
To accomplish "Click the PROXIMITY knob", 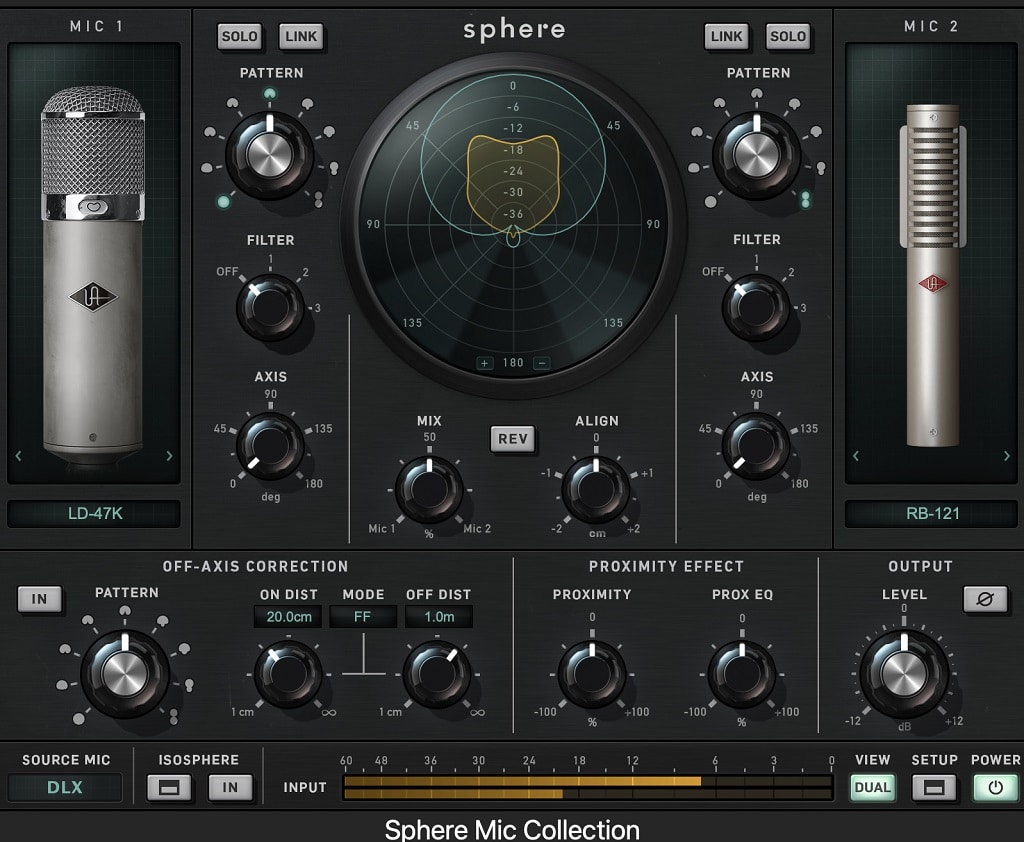I will click(x=592, y=674).
